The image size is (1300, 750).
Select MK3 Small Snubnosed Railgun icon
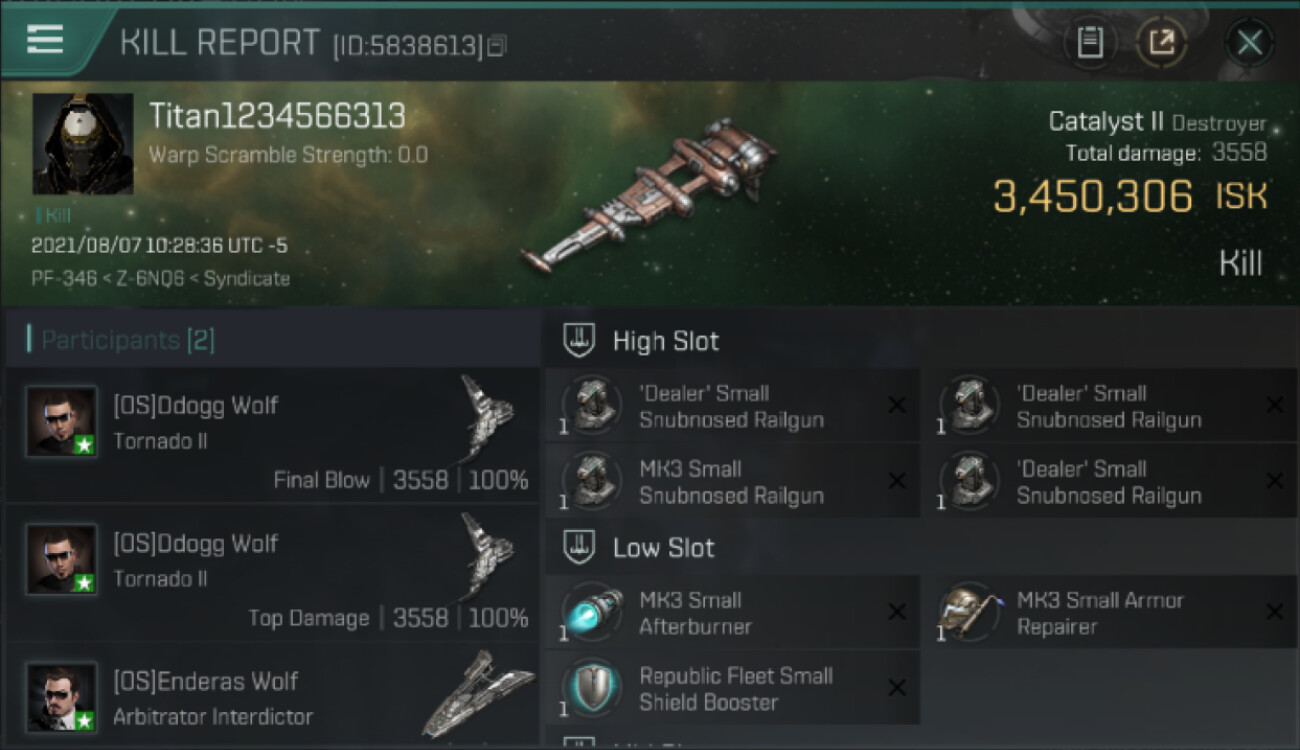click(x=591, y=481)
